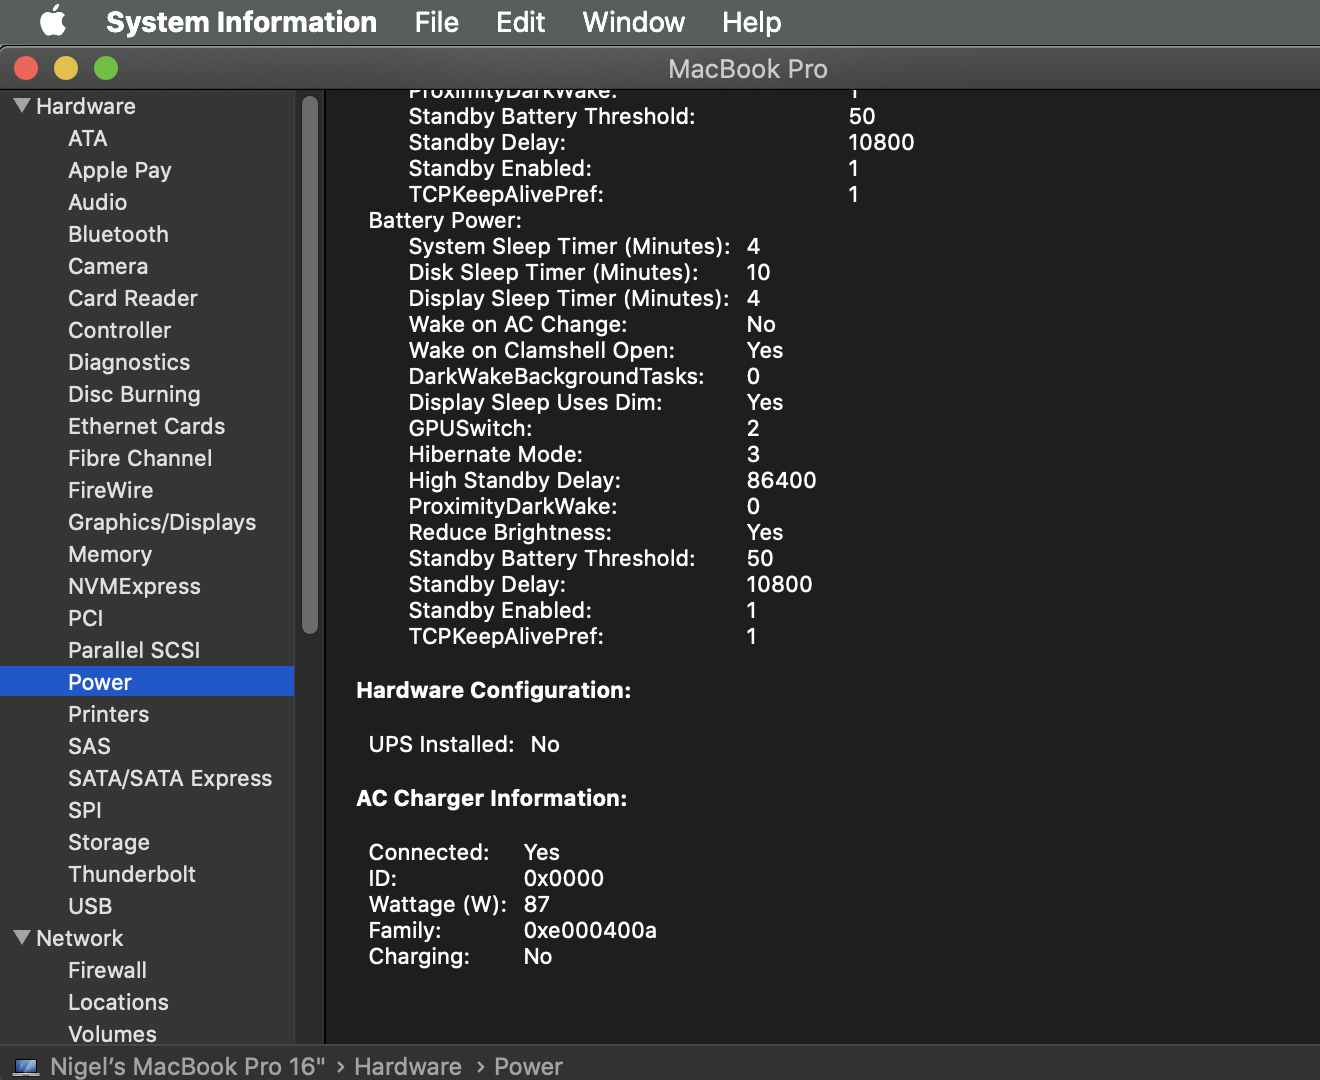Select Bluetooth in the sidebar
This screenshot has width=1320, height=1080.
click(x=118, y=234)
